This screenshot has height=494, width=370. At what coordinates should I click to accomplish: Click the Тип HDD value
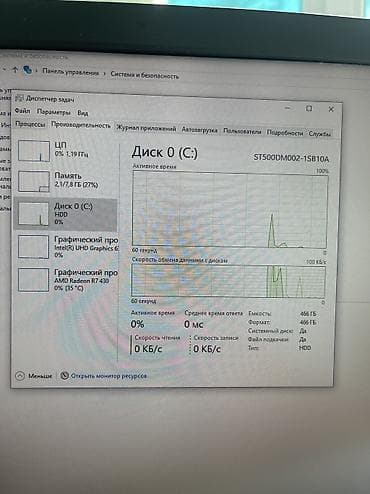305,348
